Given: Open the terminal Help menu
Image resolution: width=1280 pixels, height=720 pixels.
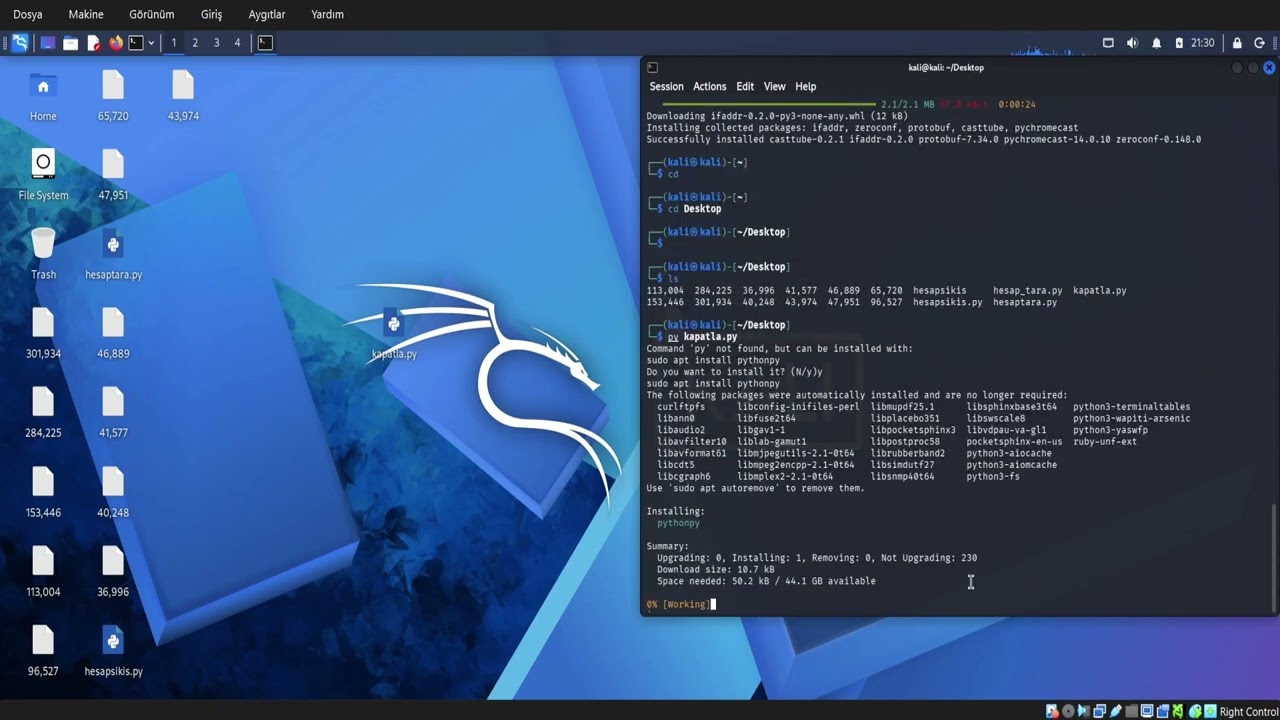Looking at the screenshot, I should (806, 86).
